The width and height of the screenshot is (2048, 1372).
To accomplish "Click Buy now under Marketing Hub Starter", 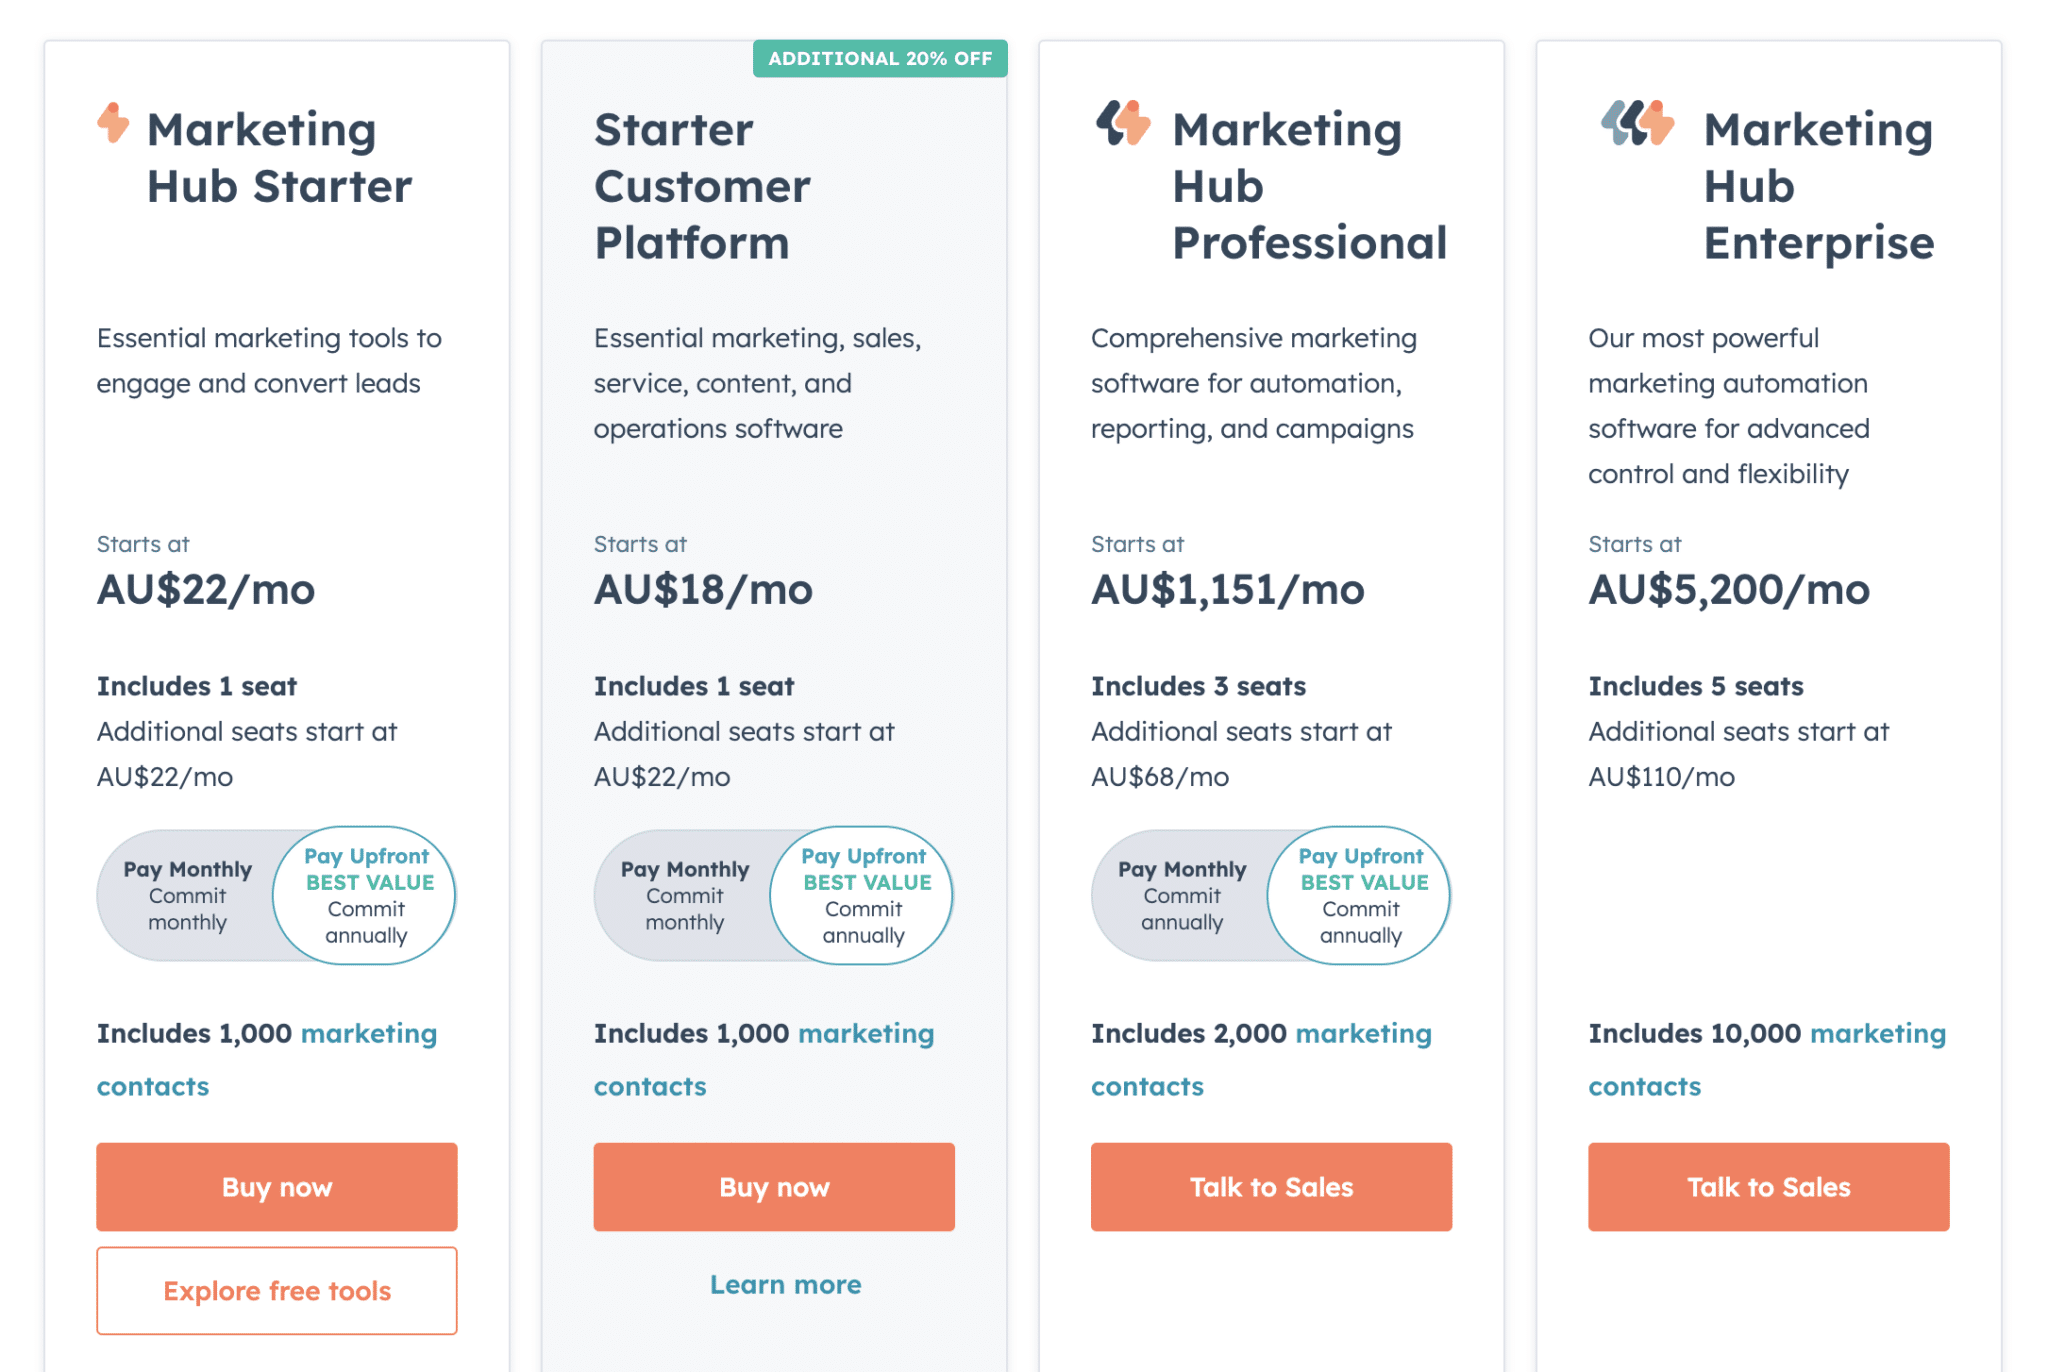I will point(276,1187).
